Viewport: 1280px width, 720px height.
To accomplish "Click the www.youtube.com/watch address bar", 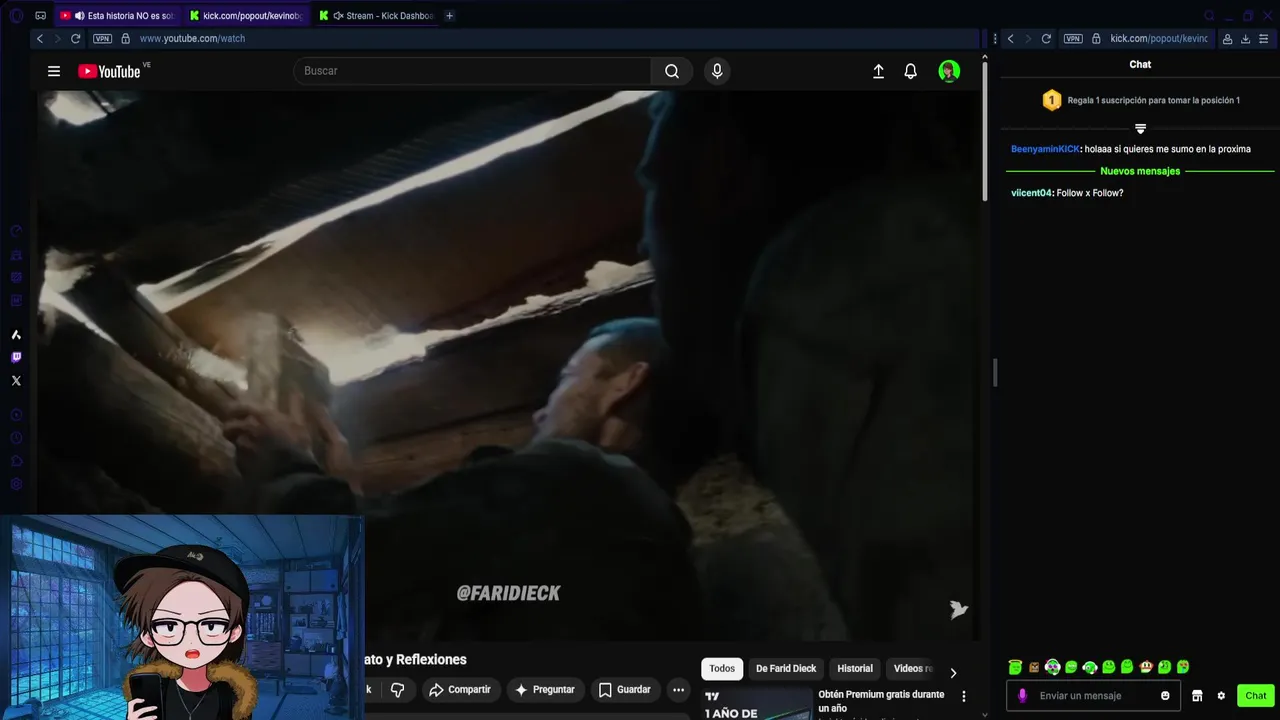I will point(192,38).
